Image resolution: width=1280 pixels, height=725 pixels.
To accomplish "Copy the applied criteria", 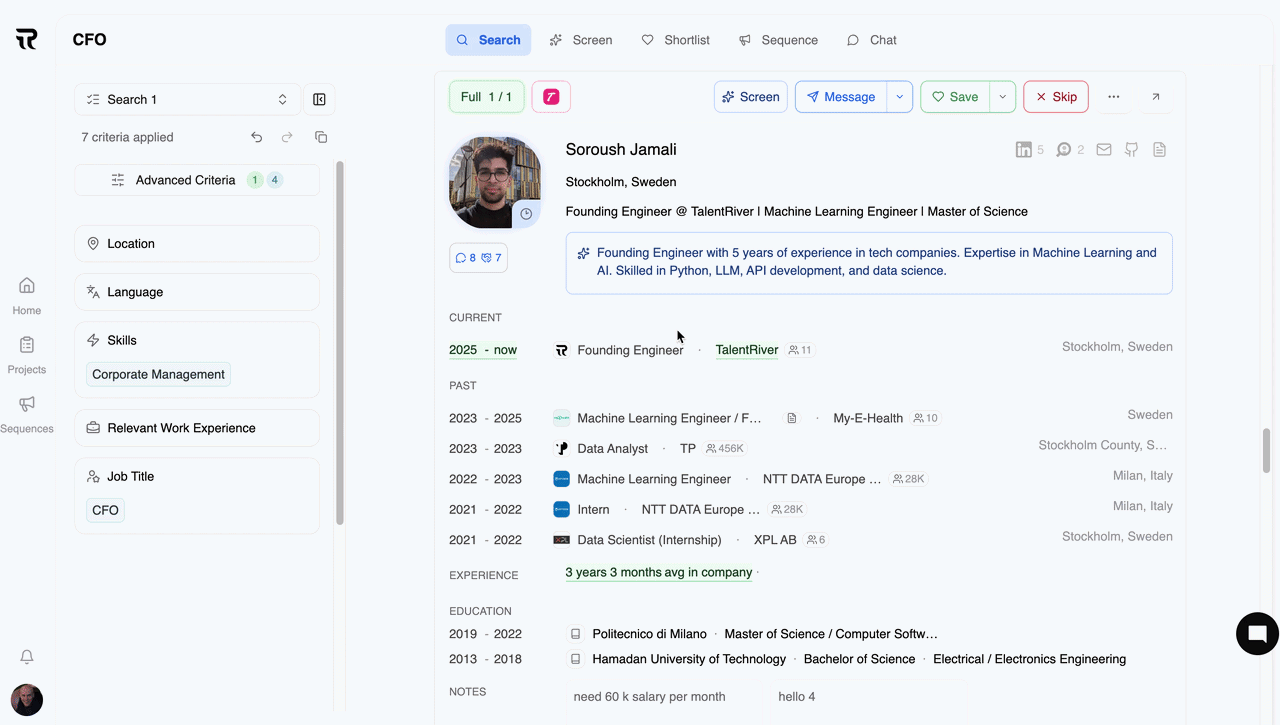I will 321,137.
